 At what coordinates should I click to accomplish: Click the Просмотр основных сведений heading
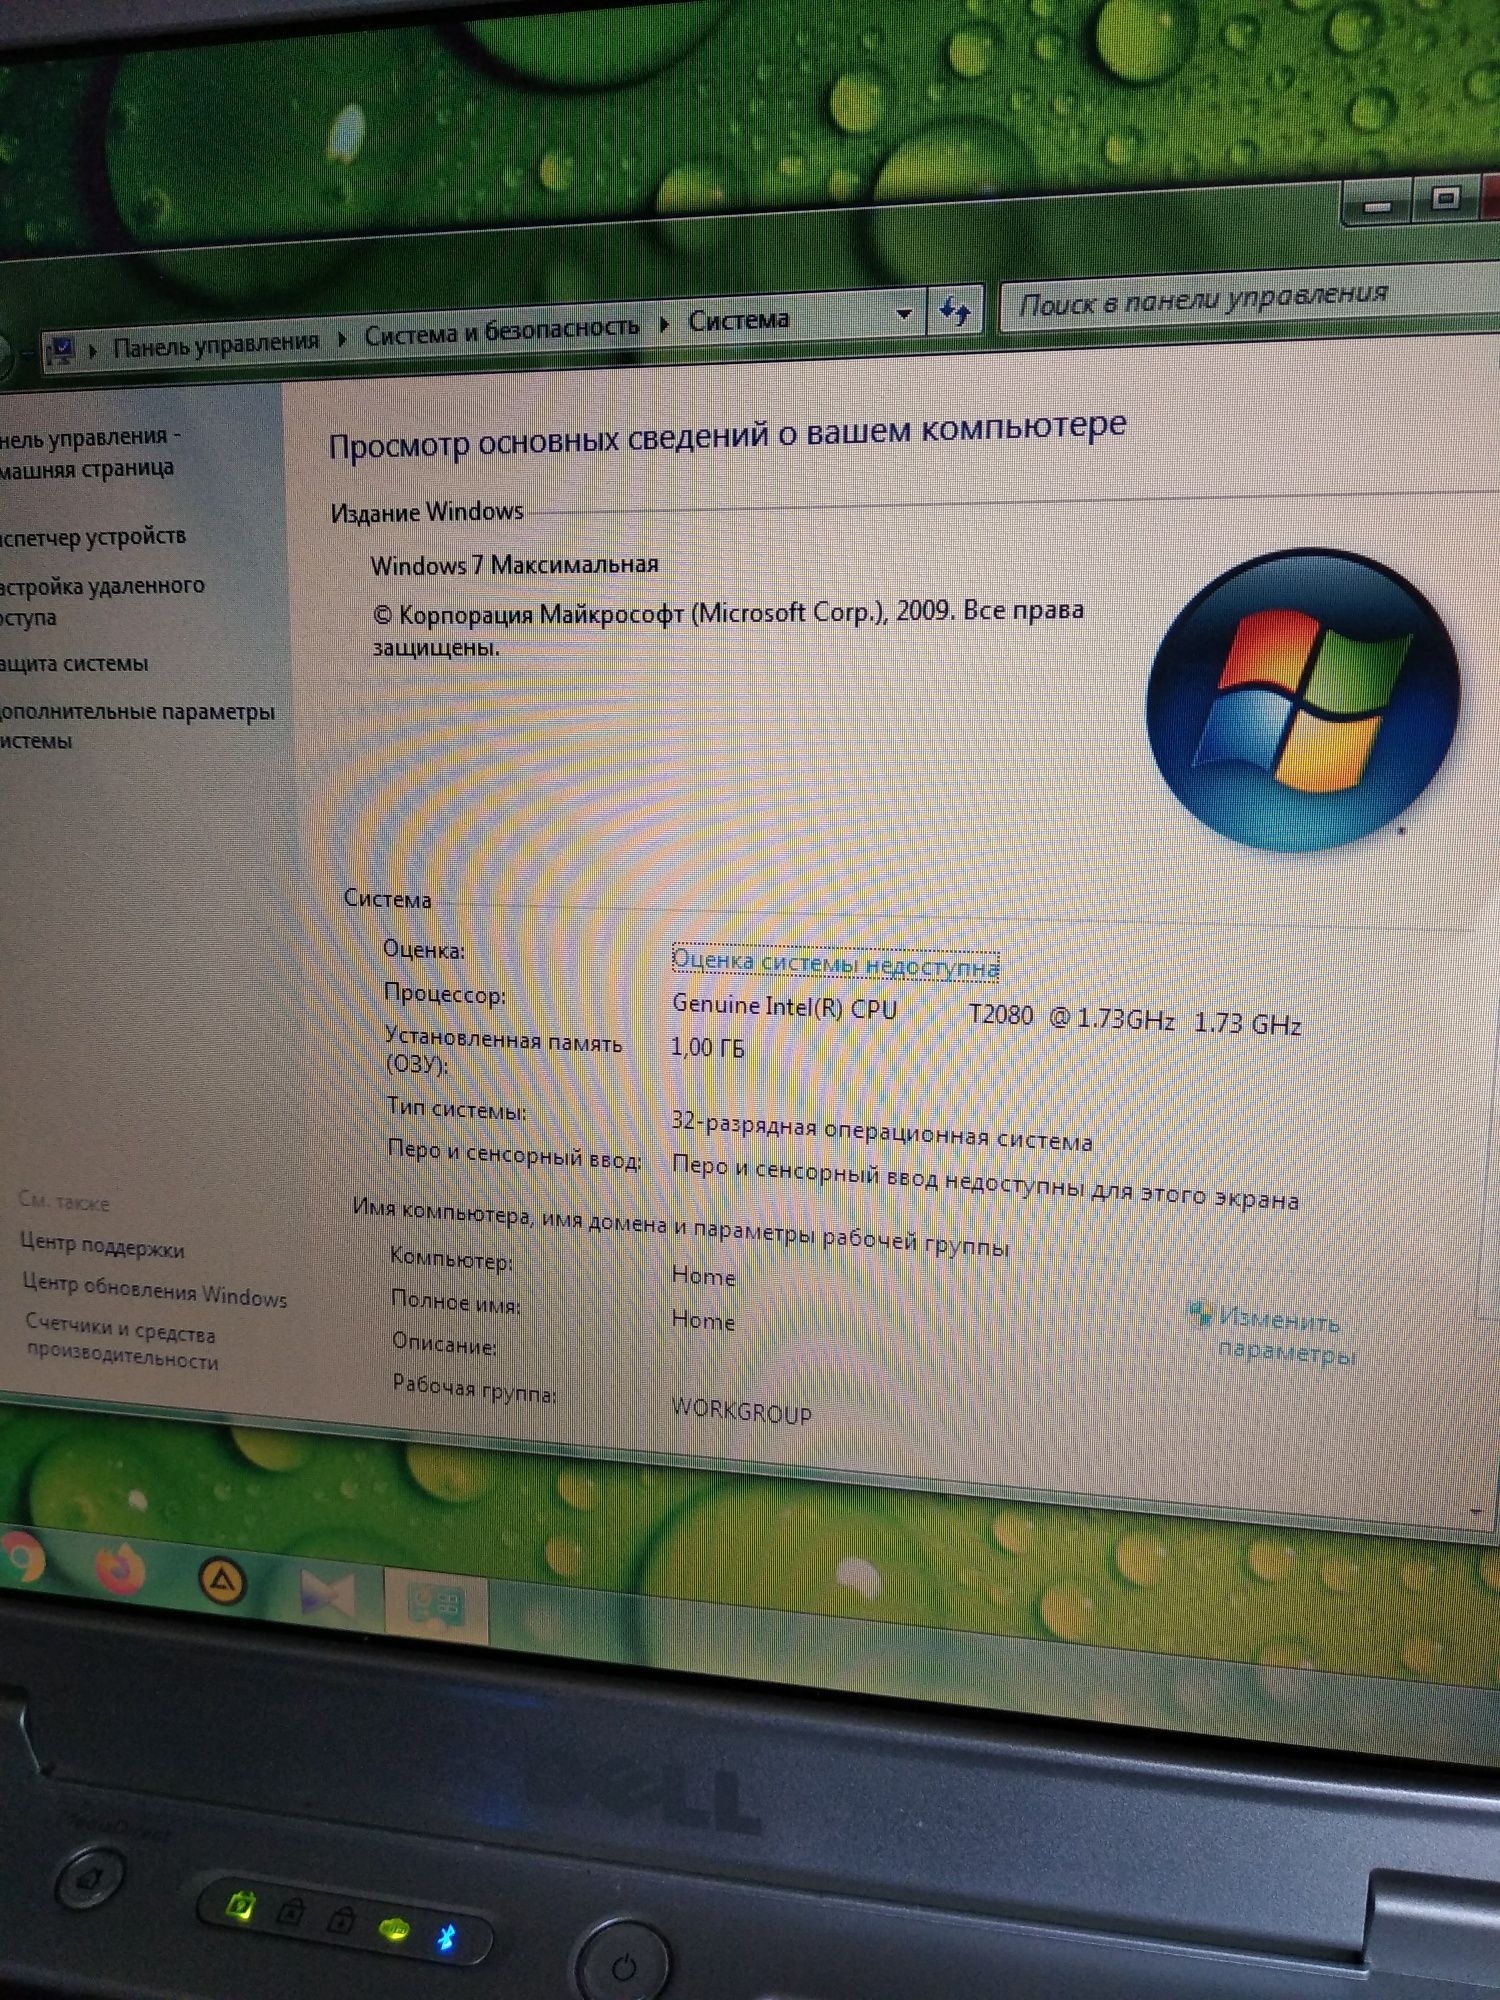point(727,435)
